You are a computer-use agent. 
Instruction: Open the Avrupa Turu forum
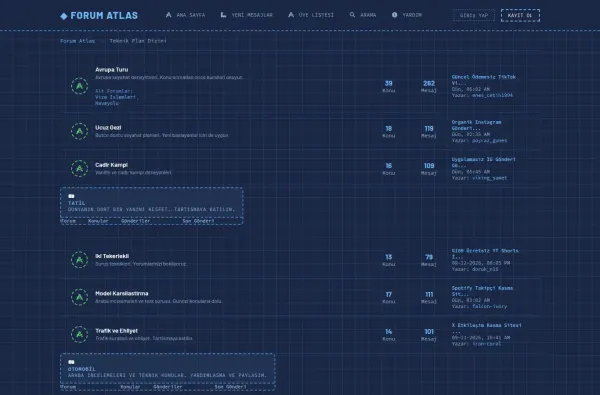[112, 70]
